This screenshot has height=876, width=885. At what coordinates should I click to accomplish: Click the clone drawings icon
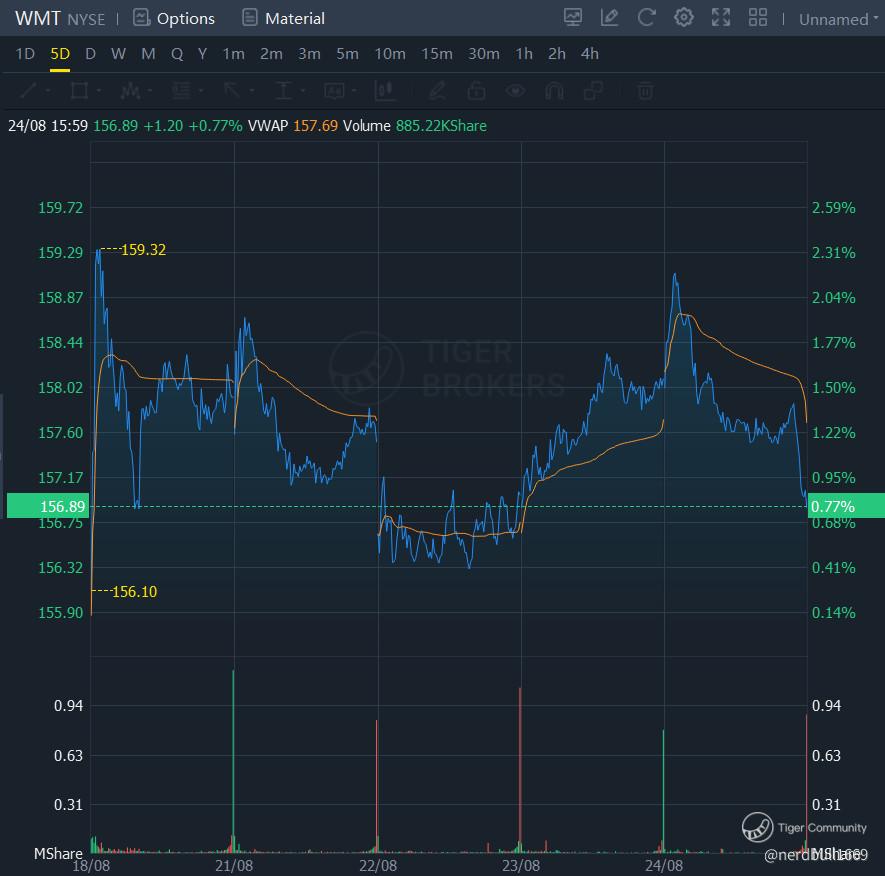click(x=594, y=90)
